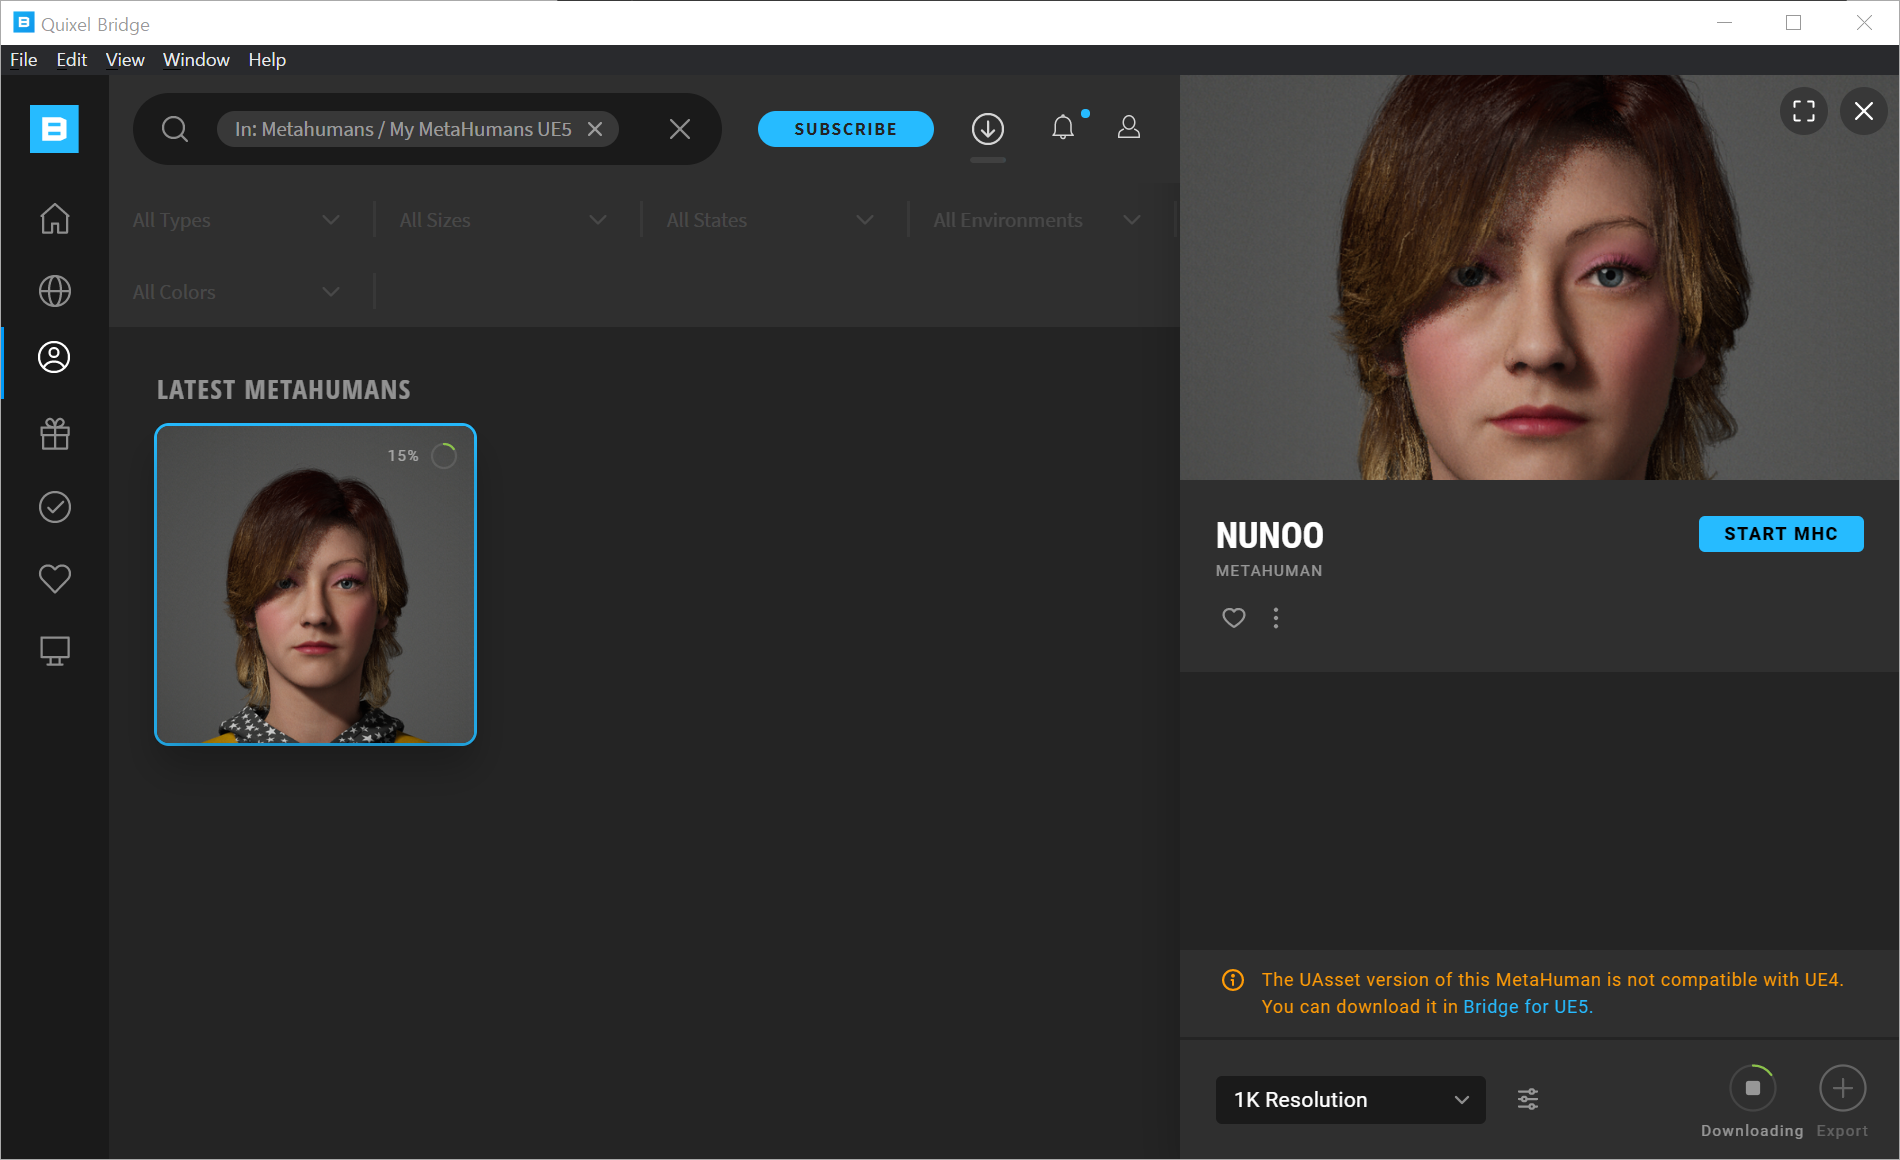The height and width of the screenshot is (1160, 1900).
Task: Click the Quixel Bridge logo in sidebar
Action: [x=54, y=129]
